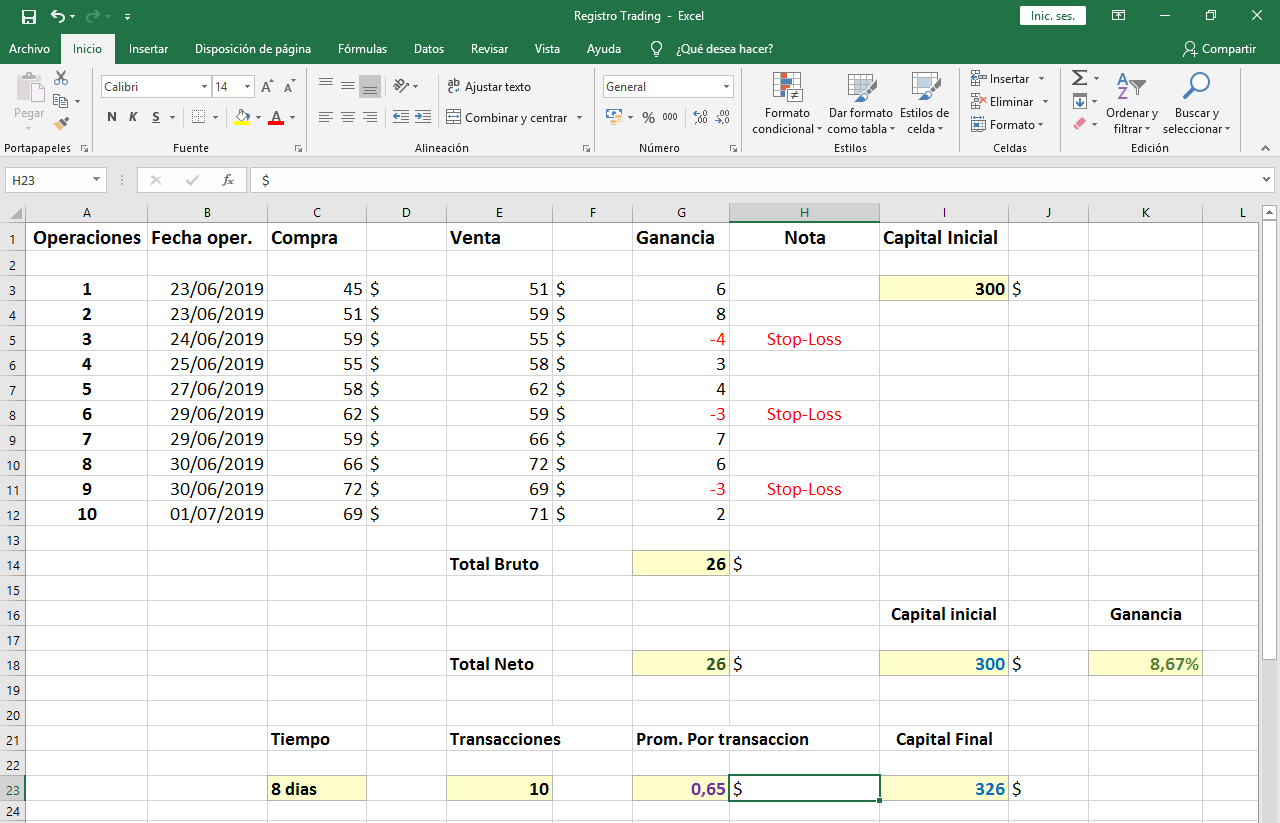Image resolution: width=1280 pixels, height=823 pixels.
Task: Open font color dropdown arrow
Action: click(x=292, y=117)
